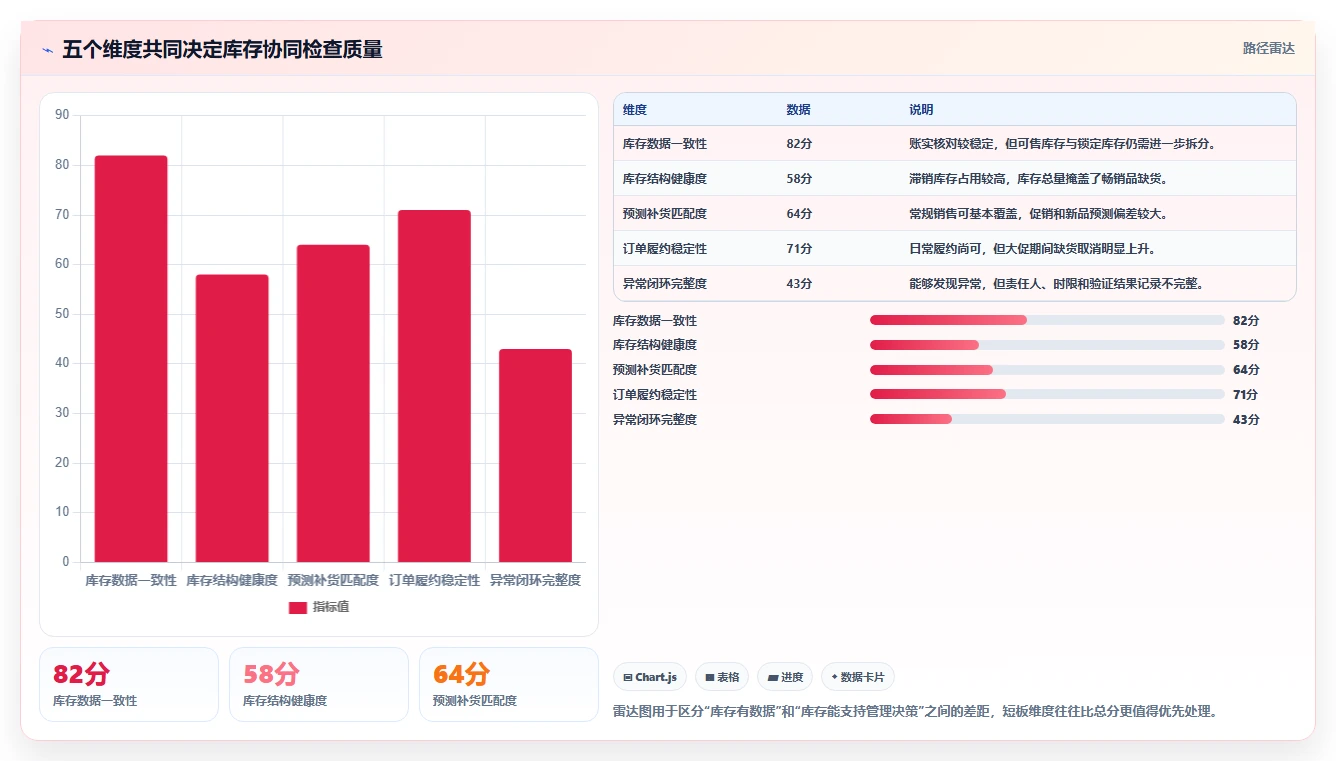Click the 58分 table cell
The image size is (1336, 761).
799,179
